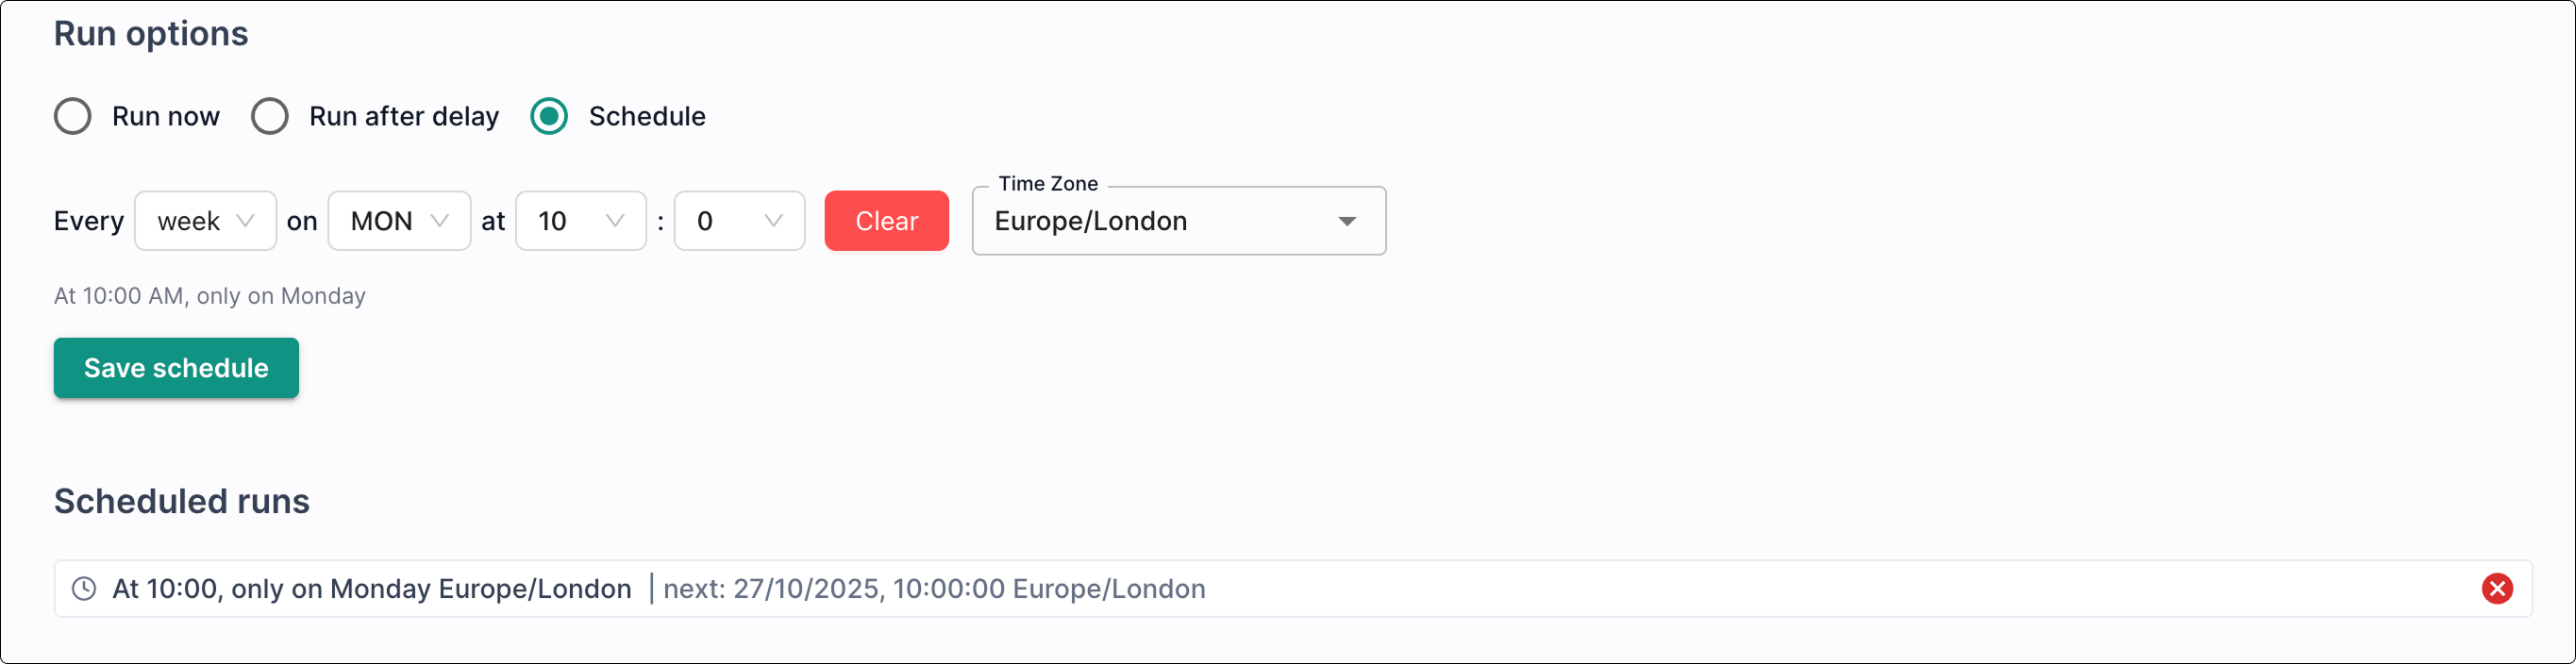Click the clock icon beside the scheduled run
Screen dimensions: 2576x664
(84, 589)
